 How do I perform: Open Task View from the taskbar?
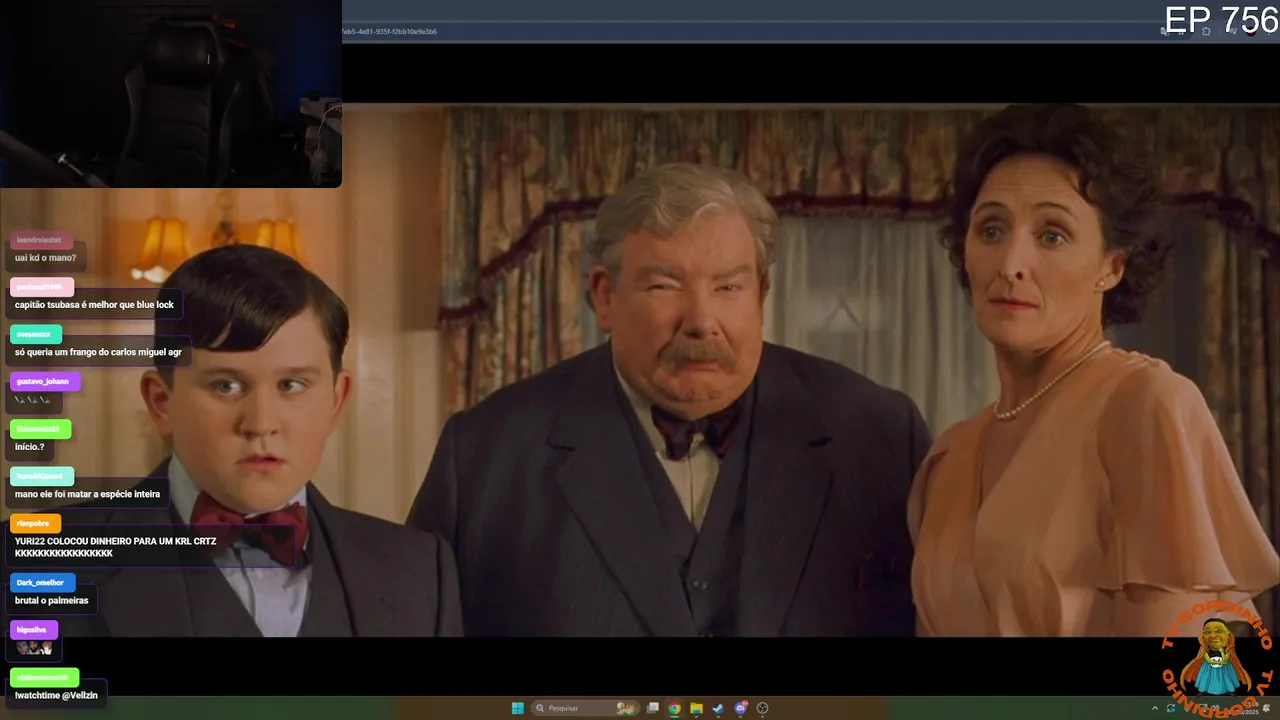pyautogui.click(x=653, y=708)
